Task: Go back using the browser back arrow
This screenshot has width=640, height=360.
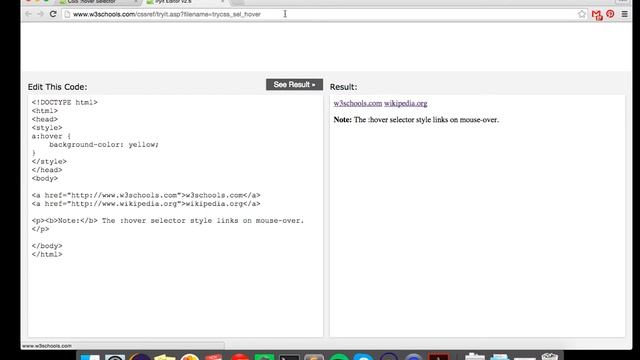Action: 28,14
